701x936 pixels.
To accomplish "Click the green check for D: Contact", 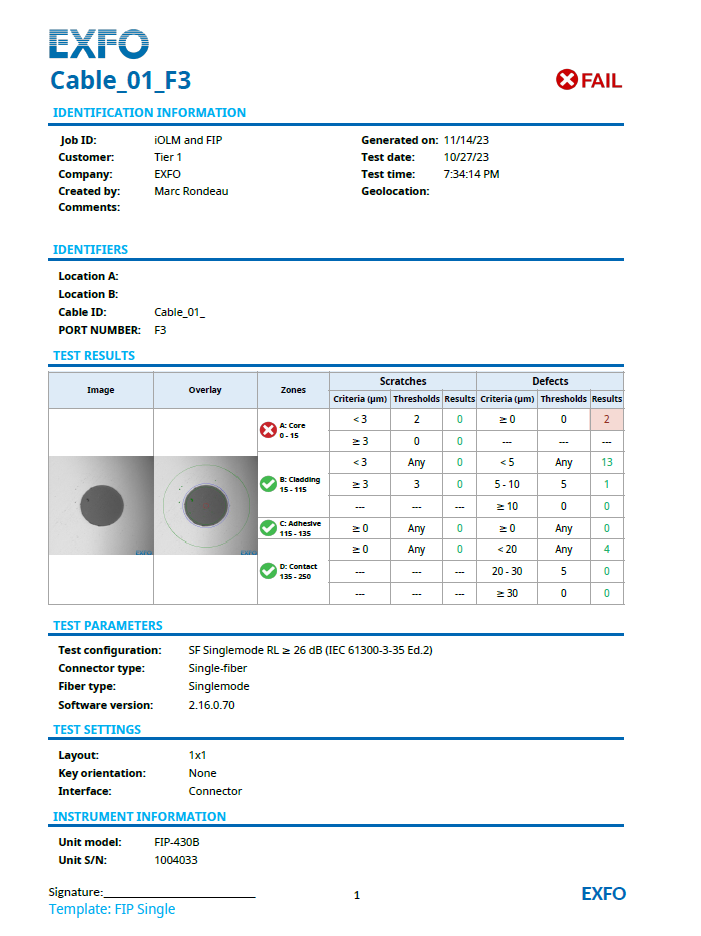I will pos(268,571).
